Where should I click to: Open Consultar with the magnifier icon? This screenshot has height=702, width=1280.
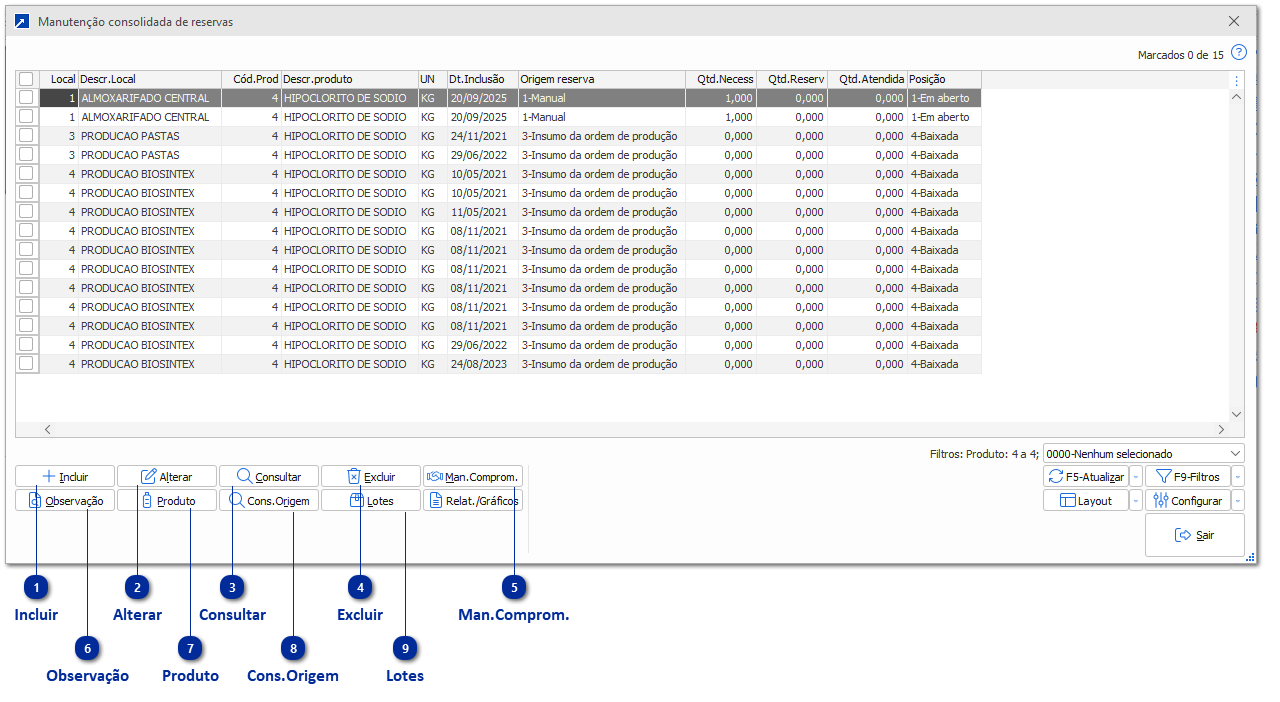pyautogui.click(x=268, y=477)
